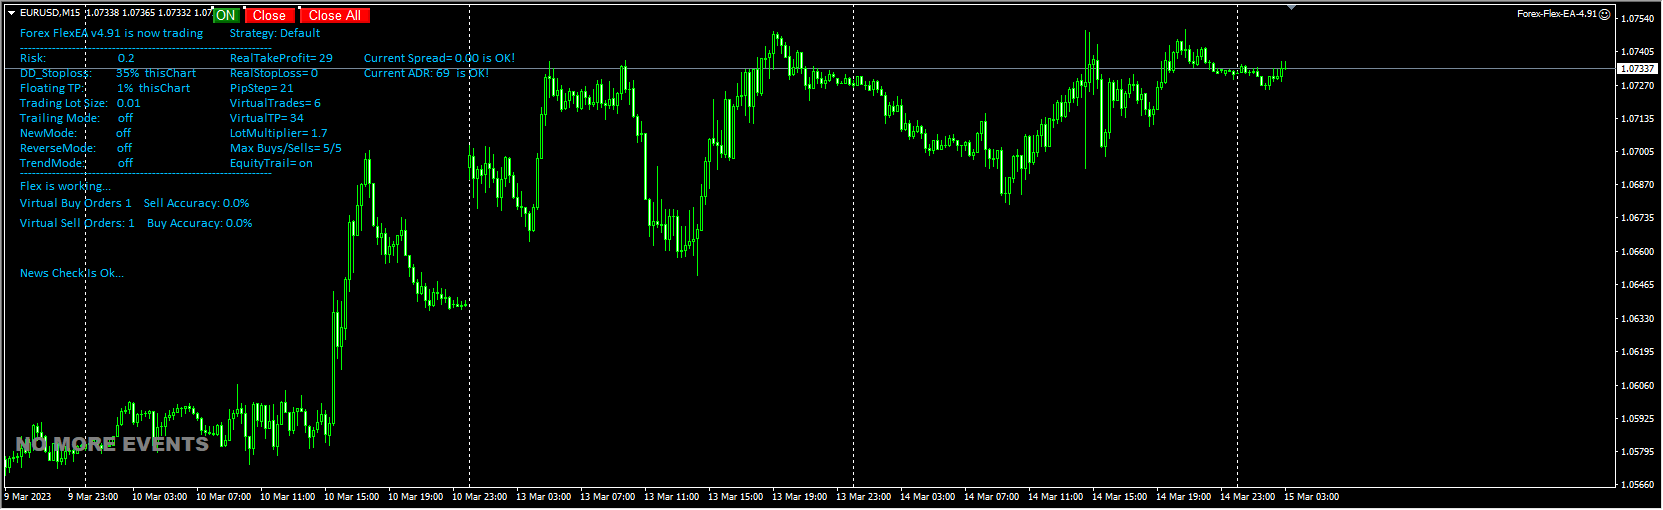
Task: Click the current price label 1.07337
Action: tap(1637, 69)
